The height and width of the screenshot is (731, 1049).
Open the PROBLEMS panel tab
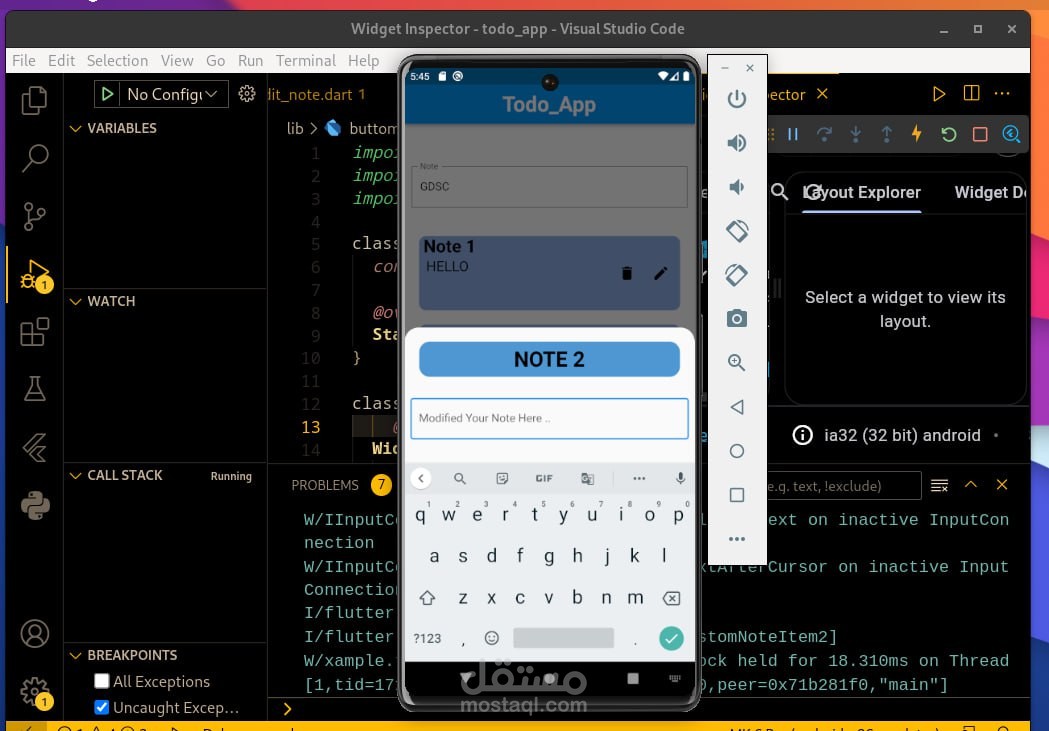[x=325, y=486]
